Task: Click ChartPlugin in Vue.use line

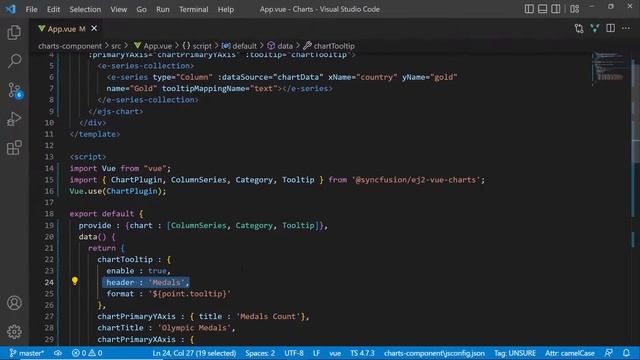Action: pyautogui.click(x=132, y=191)
